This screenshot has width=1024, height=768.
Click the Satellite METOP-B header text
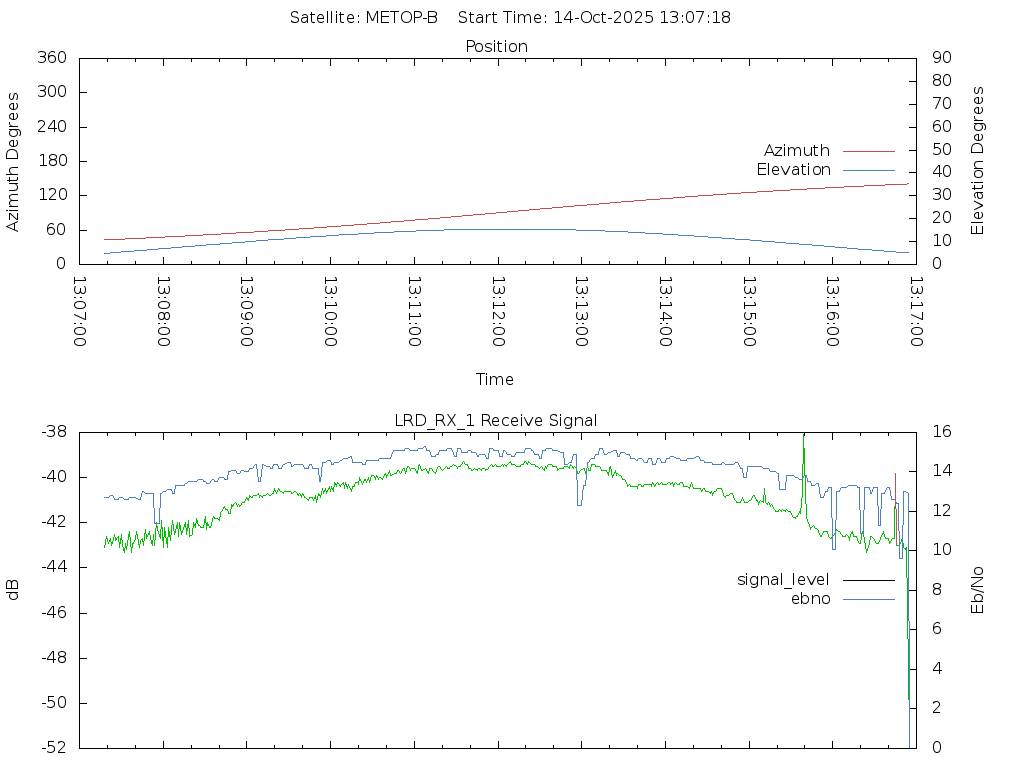[x=364, y=18]
